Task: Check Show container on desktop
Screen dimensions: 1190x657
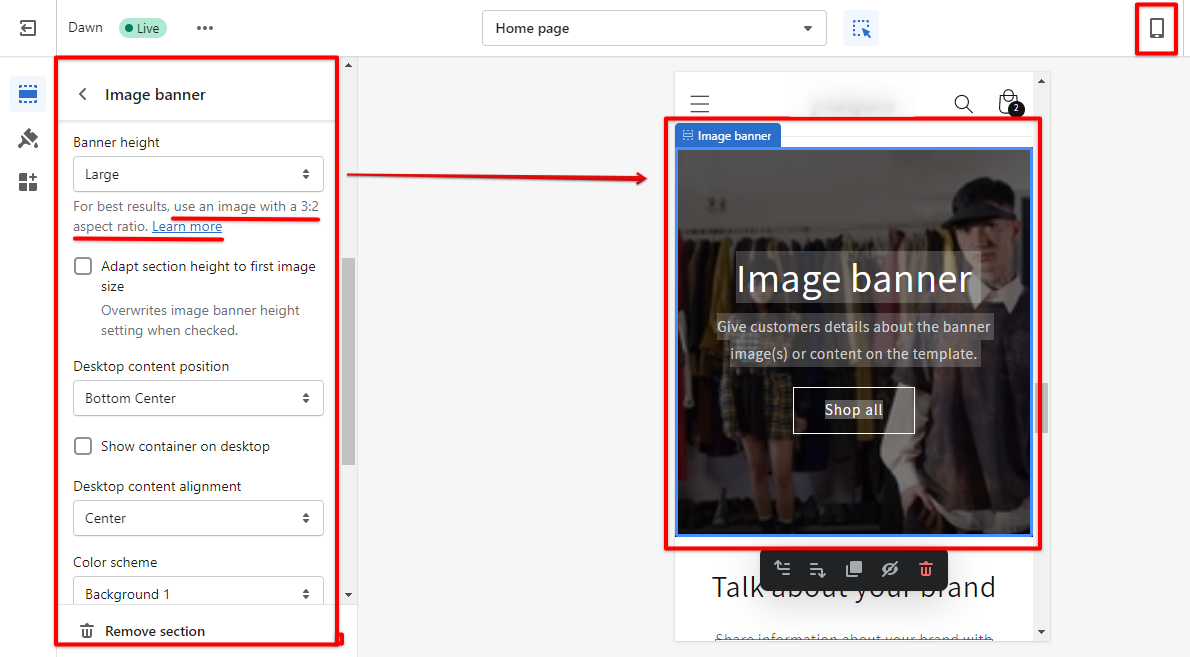Action: coord(83,446)
